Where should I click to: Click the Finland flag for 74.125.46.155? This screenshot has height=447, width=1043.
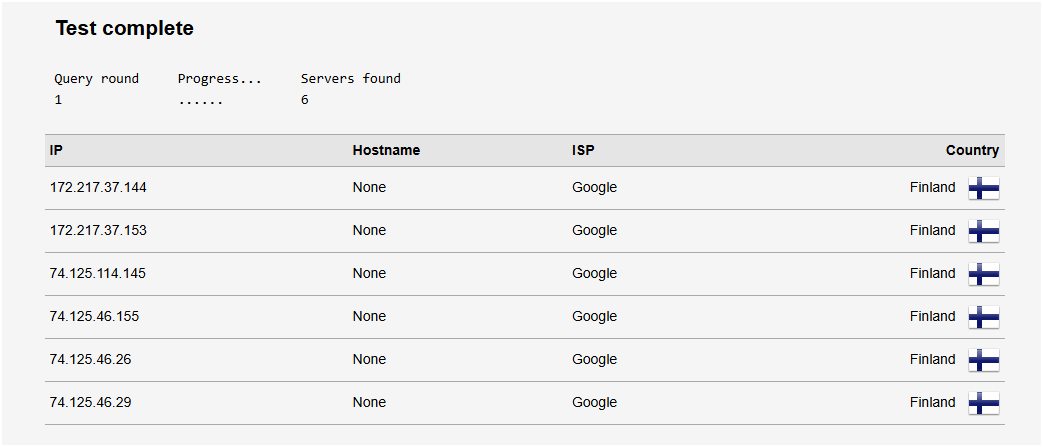tap(984, 317)
